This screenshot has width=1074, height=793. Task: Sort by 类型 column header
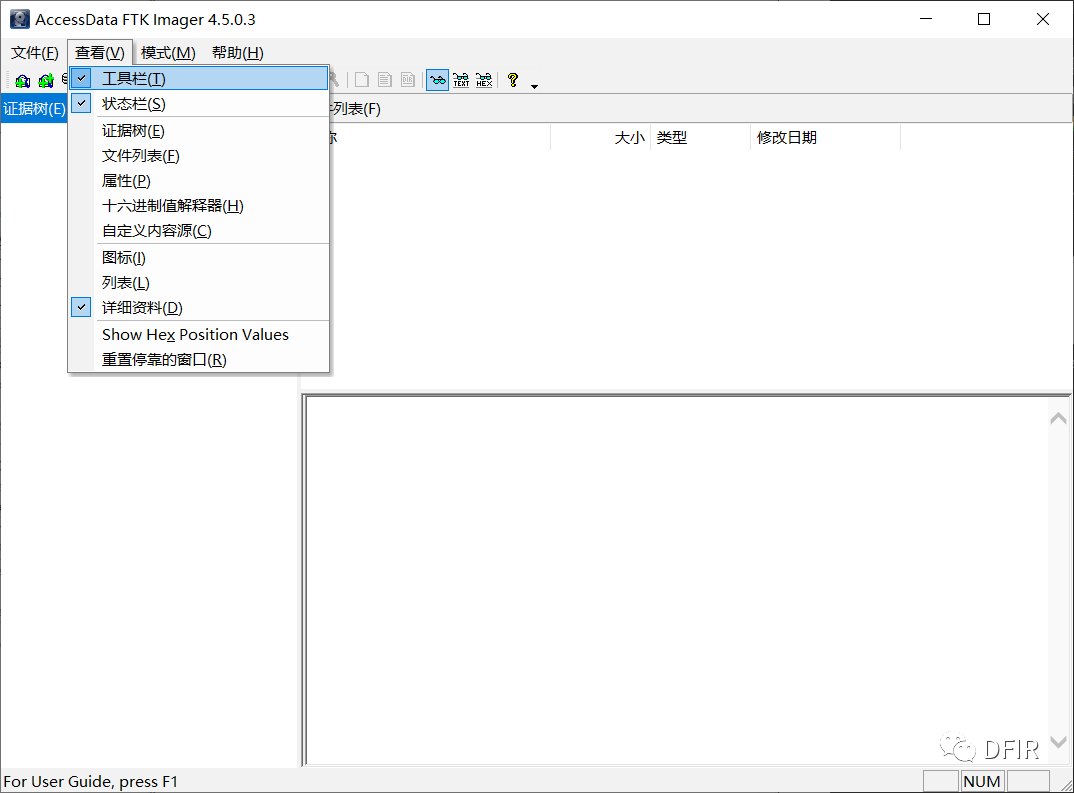coord(701,138)
